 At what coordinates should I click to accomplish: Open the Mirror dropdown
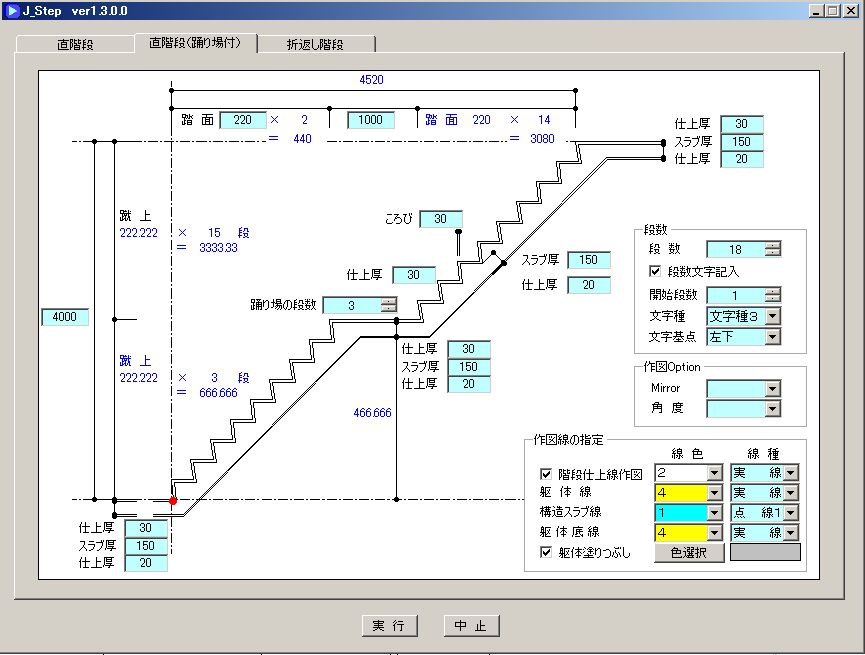pyautogui.click(x=772, y=388)
